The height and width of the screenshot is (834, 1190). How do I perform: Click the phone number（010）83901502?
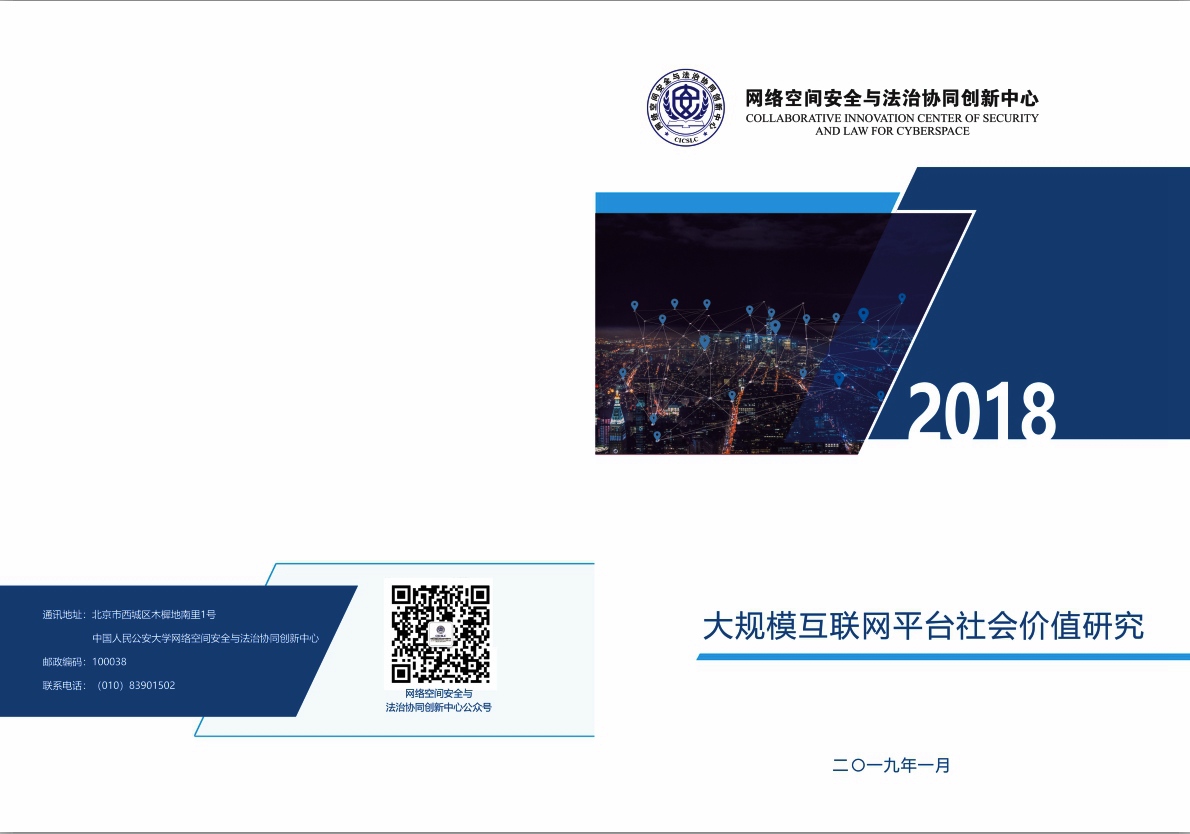tap(136, 685)
